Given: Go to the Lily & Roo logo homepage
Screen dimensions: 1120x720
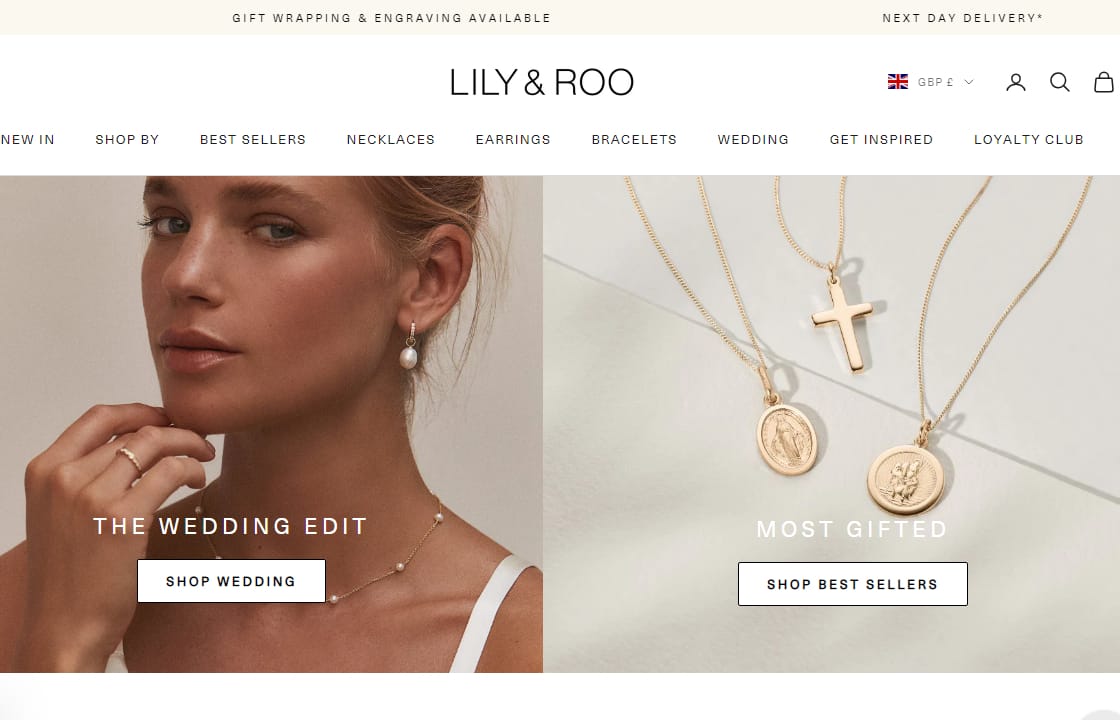Looking at the screenshot, I should pyautogui.click(x=542, y=82).
